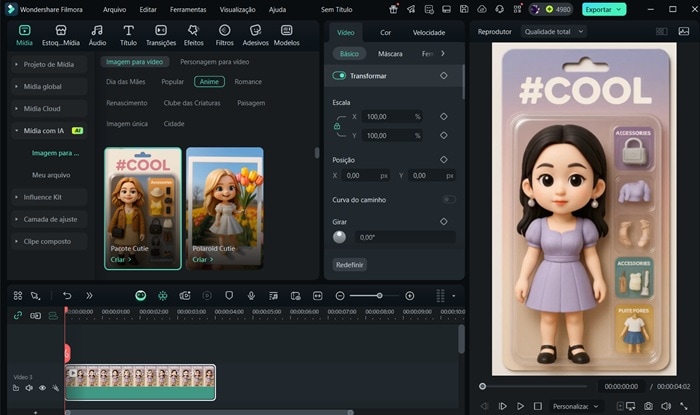Click the player progress slider handle
Screen dimensions: 700x415
click(482, 386)
